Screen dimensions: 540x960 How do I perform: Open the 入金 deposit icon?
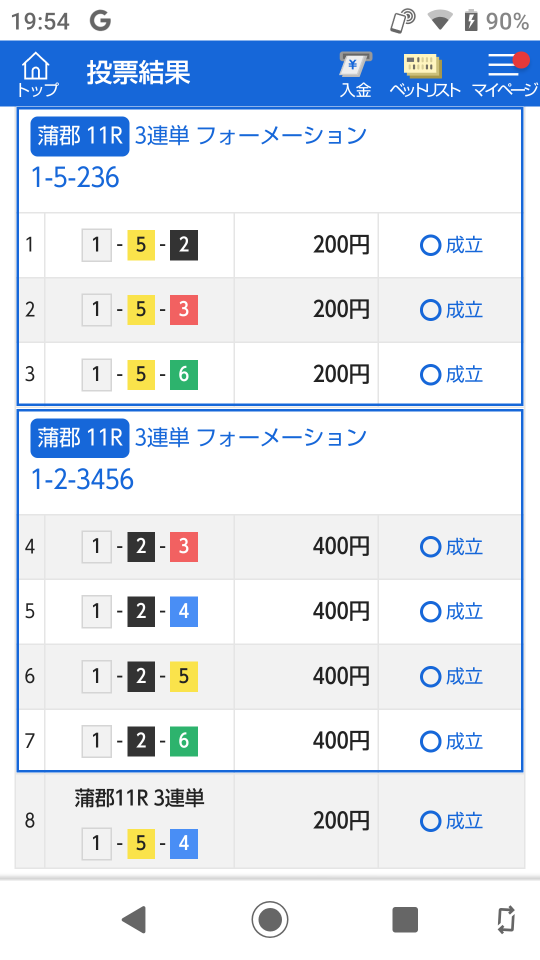coord(355,74)
